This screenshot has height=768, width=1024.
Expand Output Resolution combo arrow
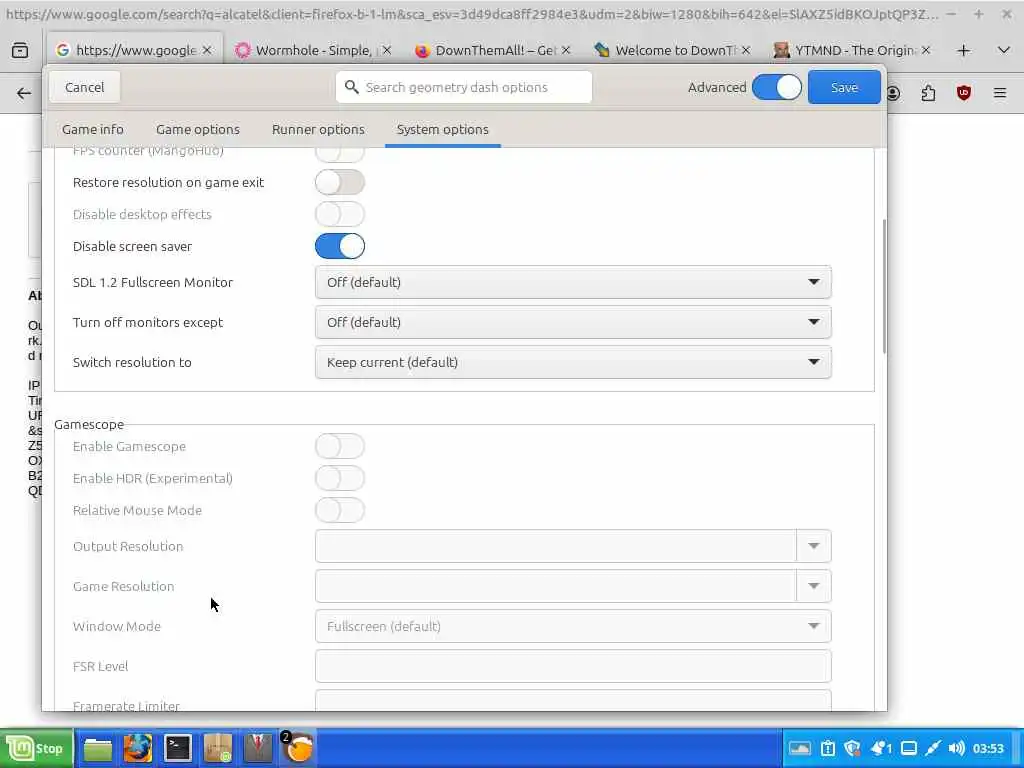(814, 546)
